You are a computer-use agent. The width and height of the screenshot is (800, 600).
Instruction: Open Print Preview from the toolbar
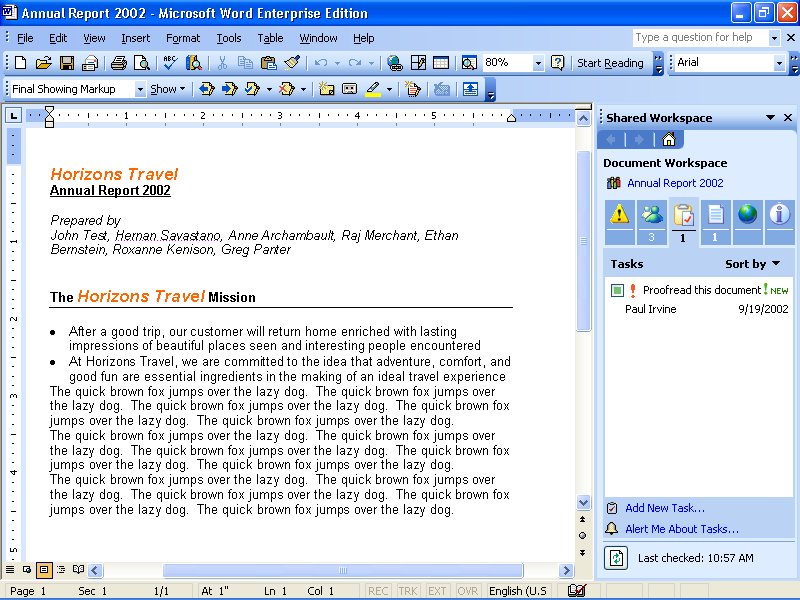142,63
